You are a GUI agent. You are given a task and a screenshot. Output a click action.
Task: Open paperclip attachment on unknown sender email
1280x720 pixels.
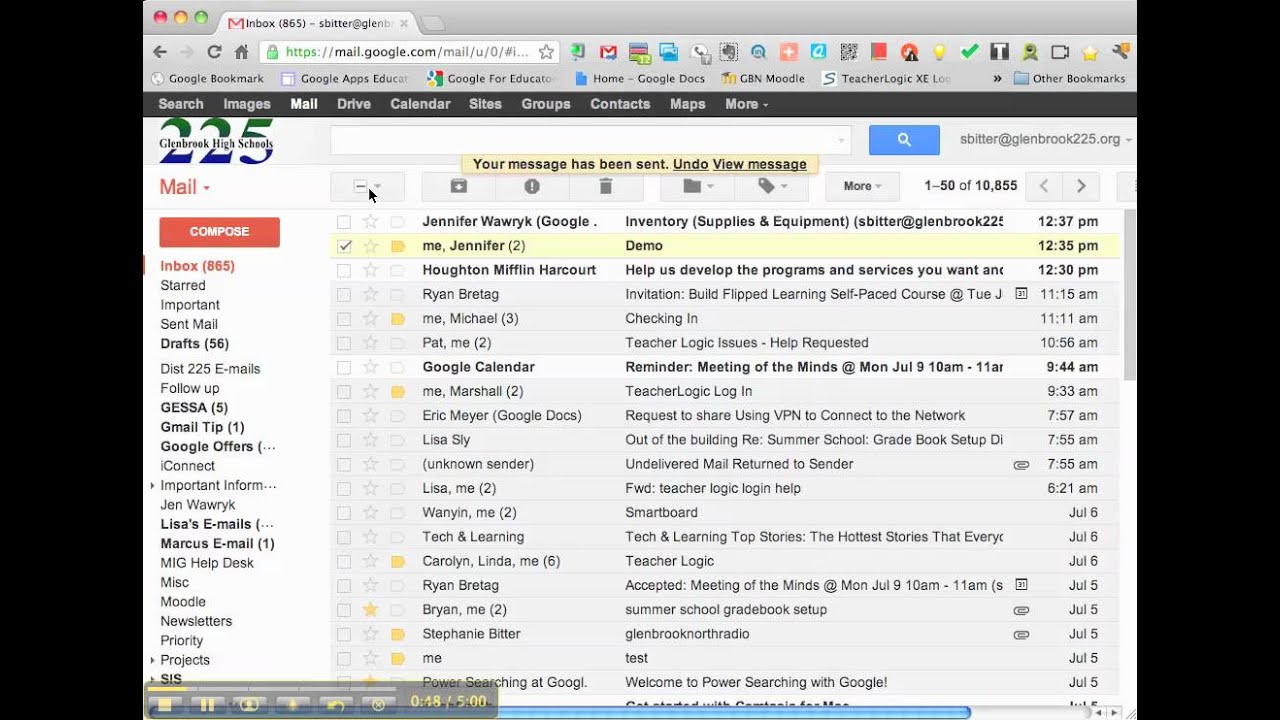(x=1021, y=465)
